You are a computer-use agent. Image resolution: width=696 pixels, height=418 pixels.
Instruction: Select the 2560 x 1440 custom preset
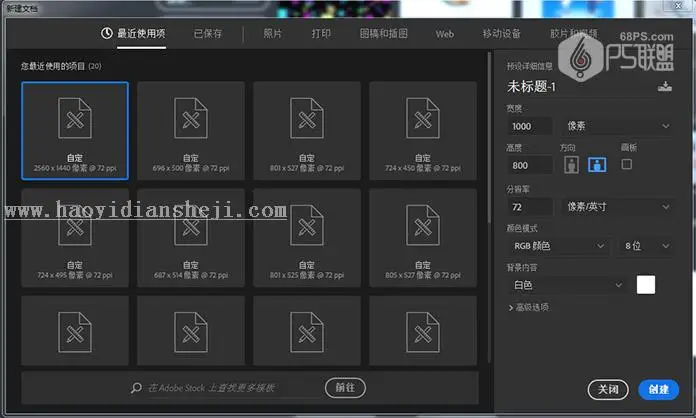(75, 130)
